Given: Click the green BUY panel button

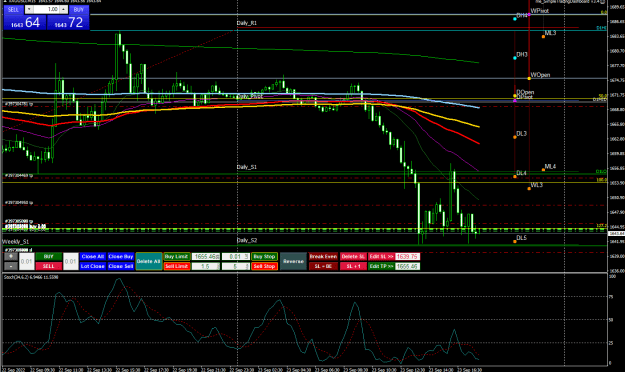Looking at the screenshot, I should tap(49, 256).
